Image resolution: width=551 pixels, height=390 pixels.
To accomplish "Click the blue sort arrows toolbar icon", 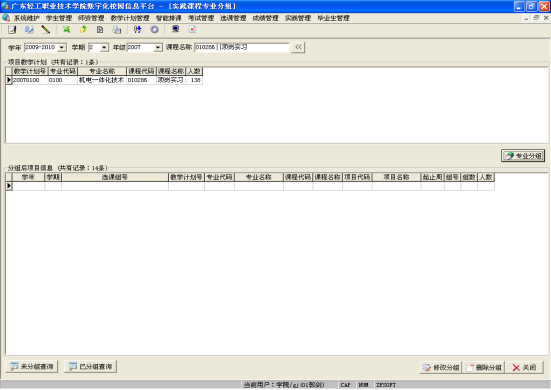I will click(137, 30).
